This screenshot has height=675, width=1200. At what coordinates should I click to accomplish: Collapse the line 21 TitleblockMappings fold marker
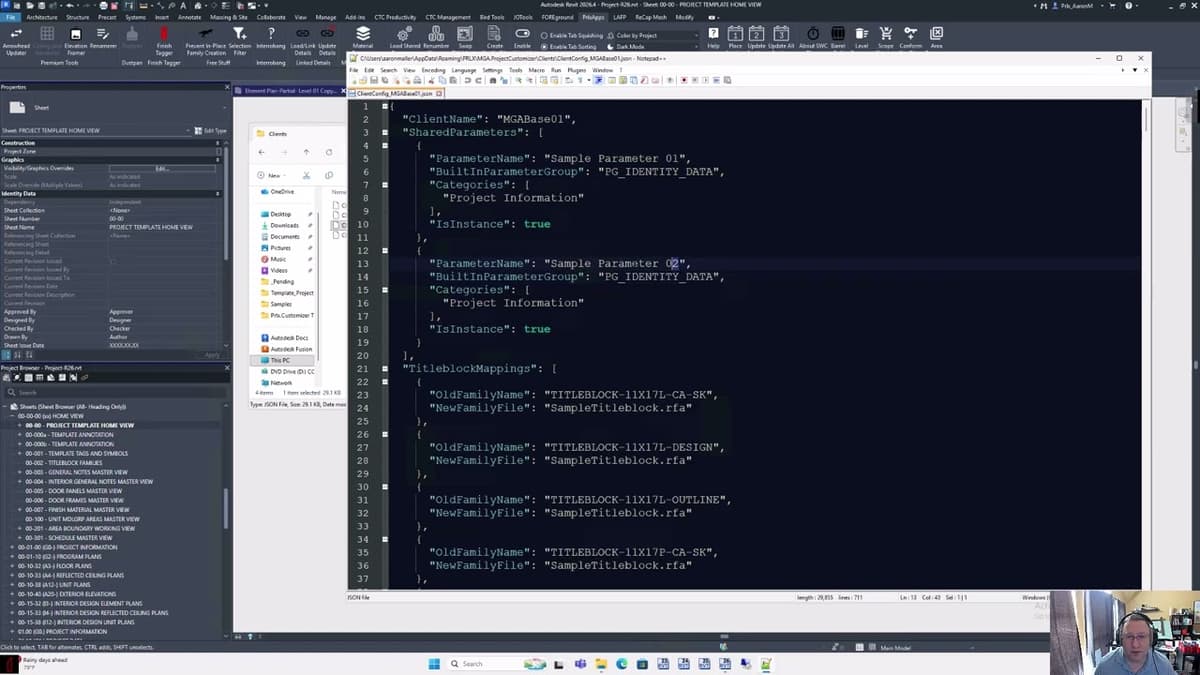coord(385,368)
